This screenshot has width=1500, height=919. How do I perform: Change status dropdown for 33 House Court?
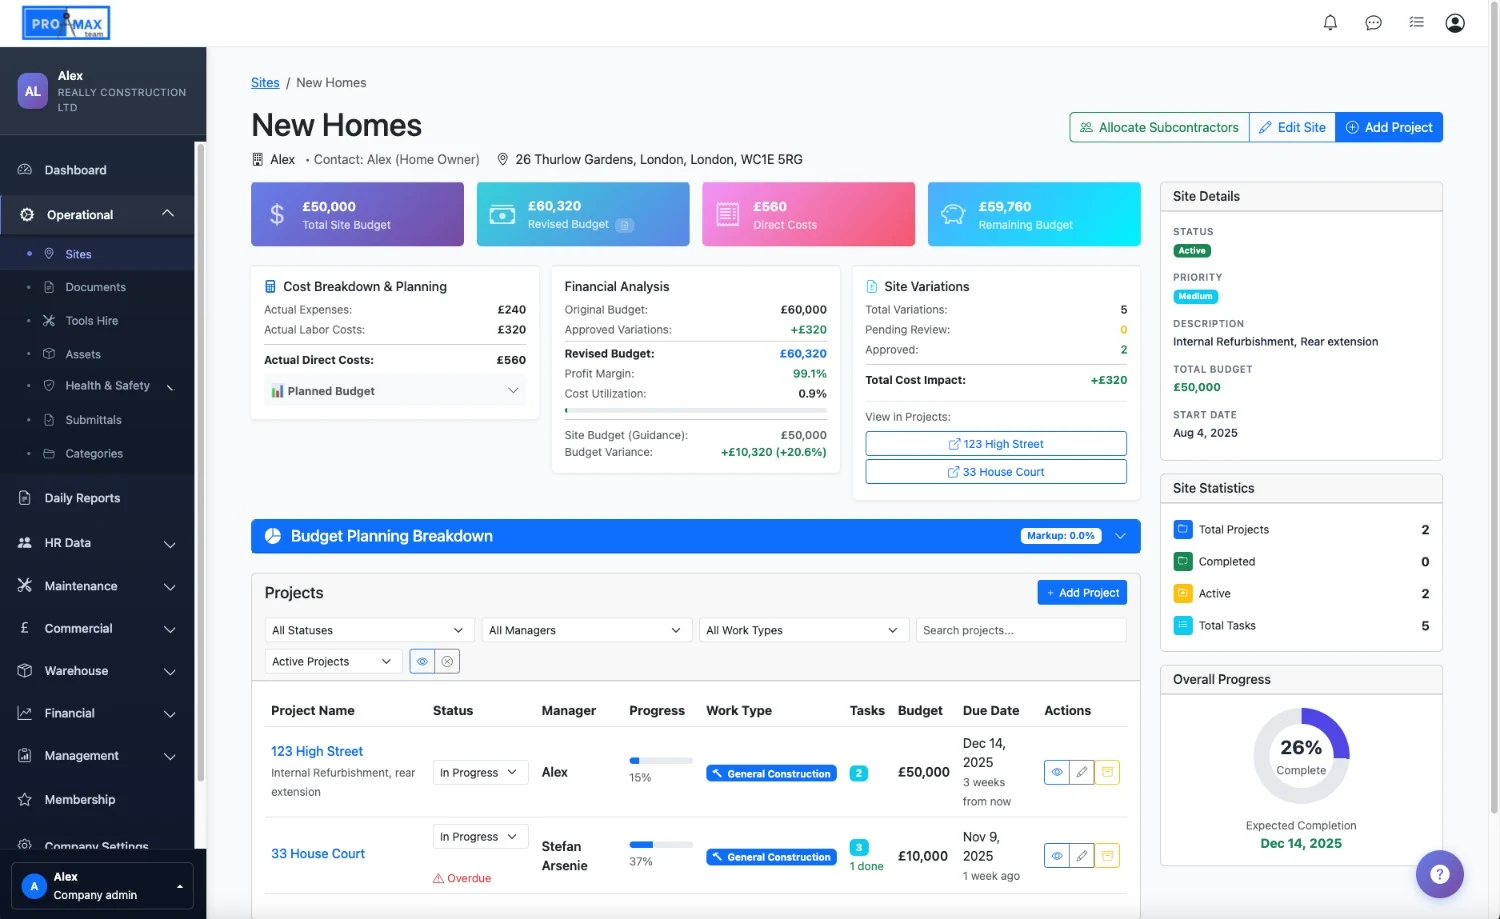[x=480, y=836]
